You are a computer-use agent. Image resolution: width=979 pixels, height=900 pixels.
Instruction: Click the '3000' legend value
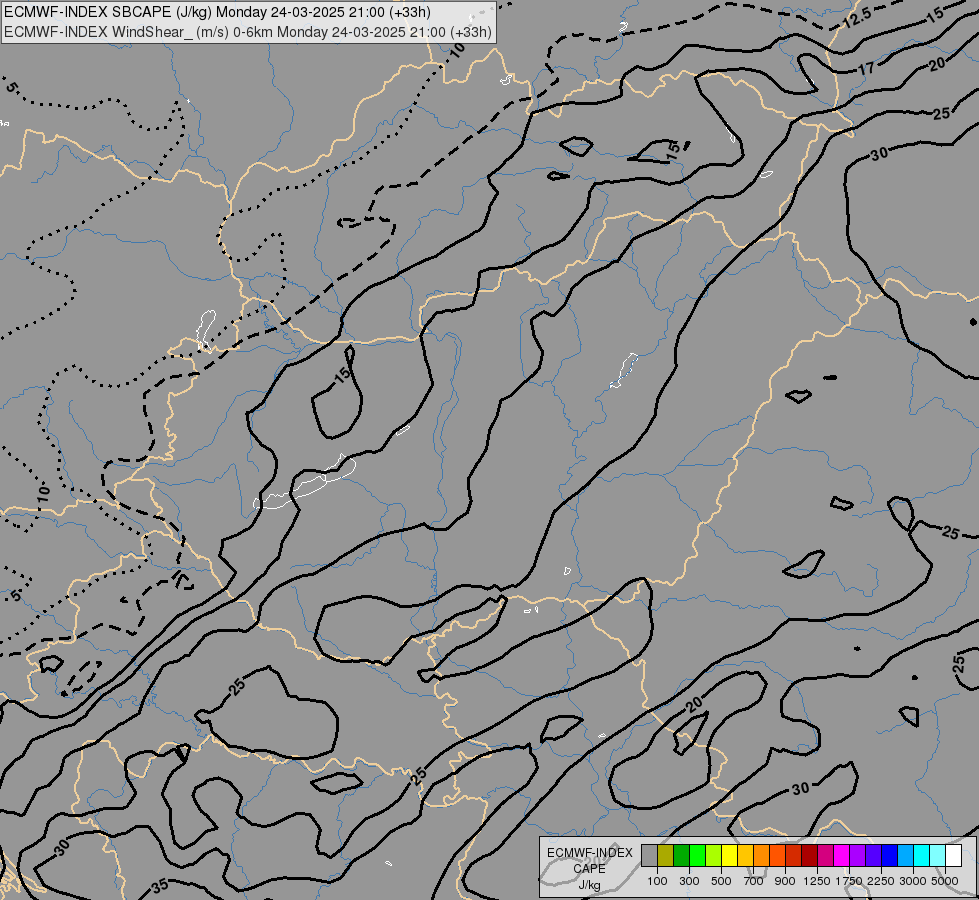(x=913, y=881)
